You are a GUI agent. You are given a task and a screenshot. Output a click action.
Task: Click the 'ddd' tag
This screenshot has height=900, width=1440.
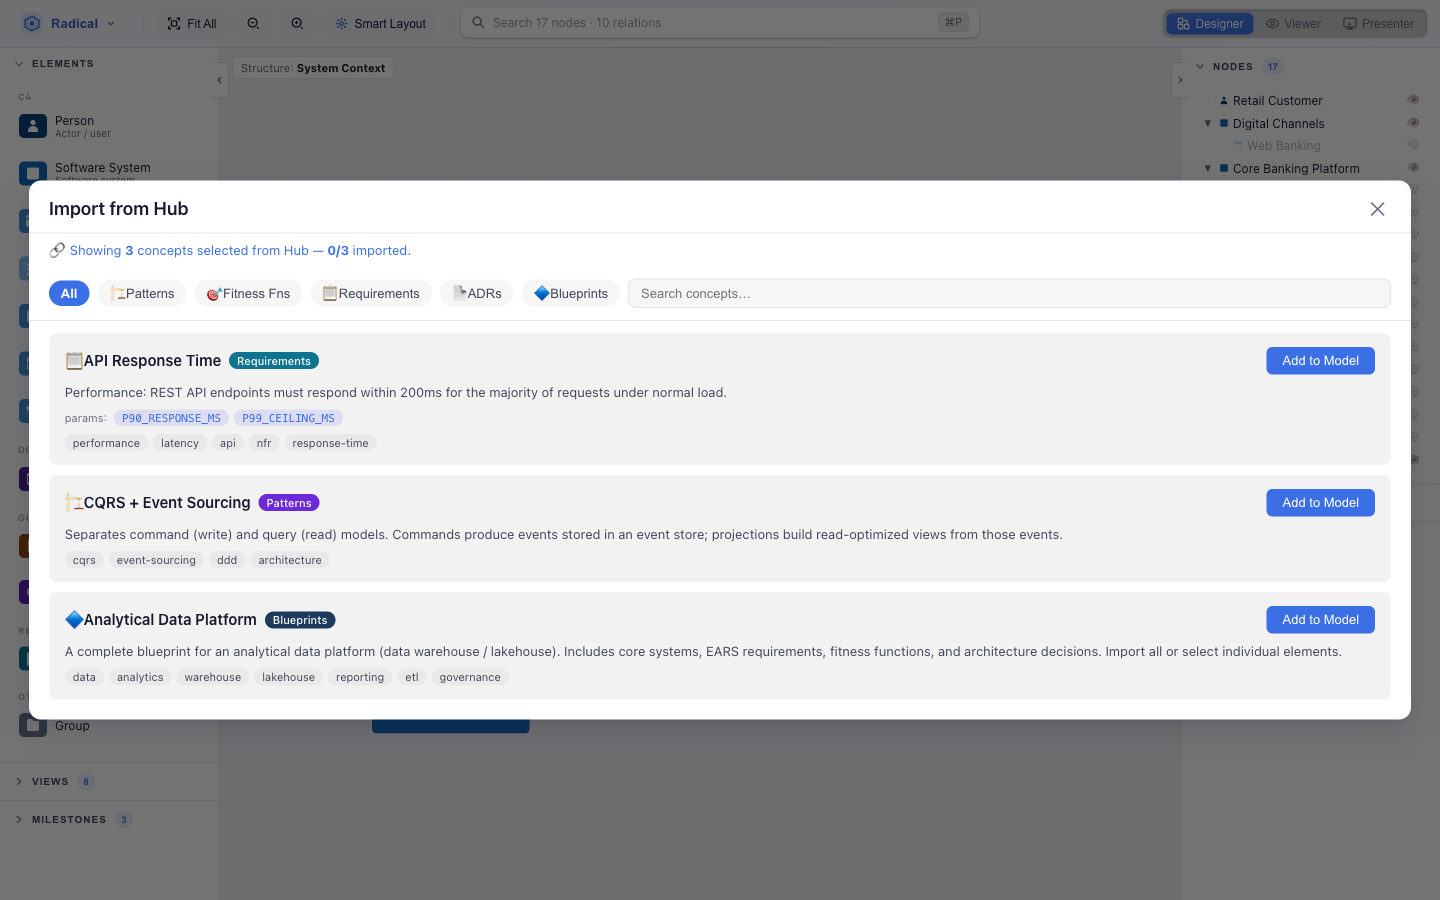[x=227, y=560]
